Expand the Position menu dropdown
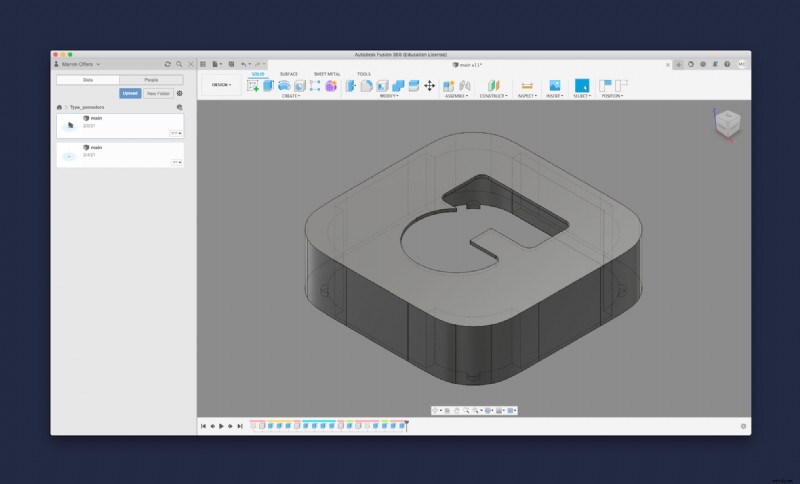The width and height of the screenshot is (800, 484). coord(612,96)
